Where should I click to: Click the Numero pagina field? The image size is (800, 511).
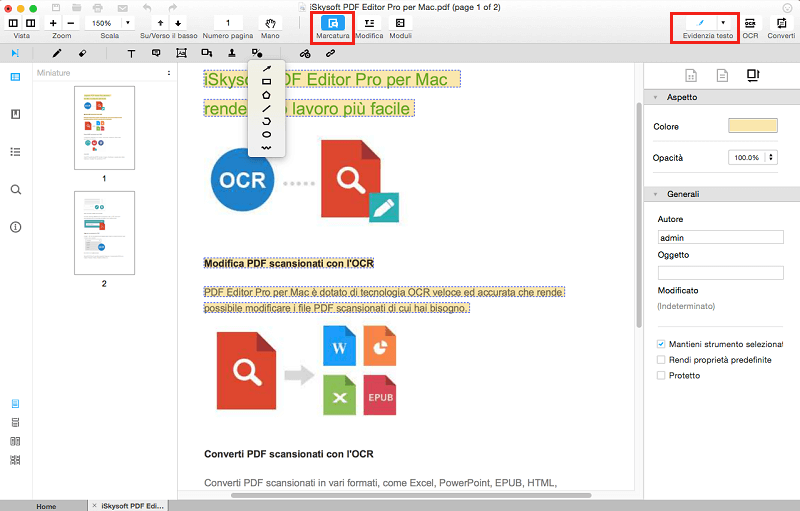click(228, 23)
